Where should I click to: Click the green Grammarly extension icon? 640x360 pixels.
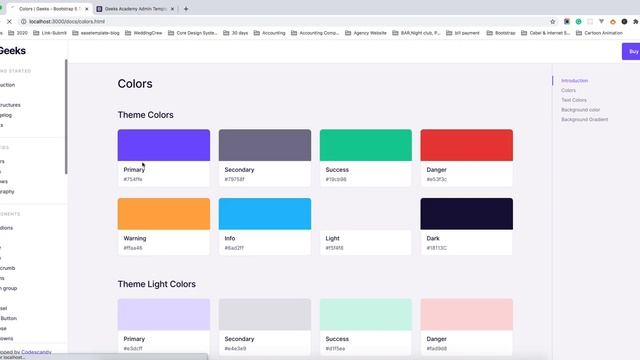pyautogui.click(x=578, y=22)
